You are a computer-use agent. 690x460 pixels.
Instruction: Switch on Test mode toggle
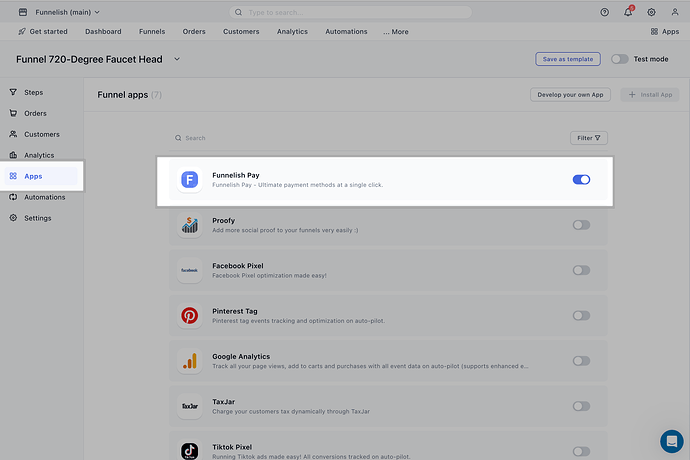[x=620, y=59]
